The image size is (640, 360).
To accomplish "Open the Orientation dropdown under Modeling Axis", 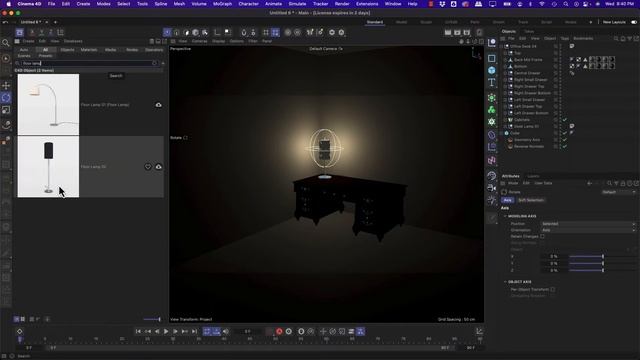I will click(x=588, y=230).
